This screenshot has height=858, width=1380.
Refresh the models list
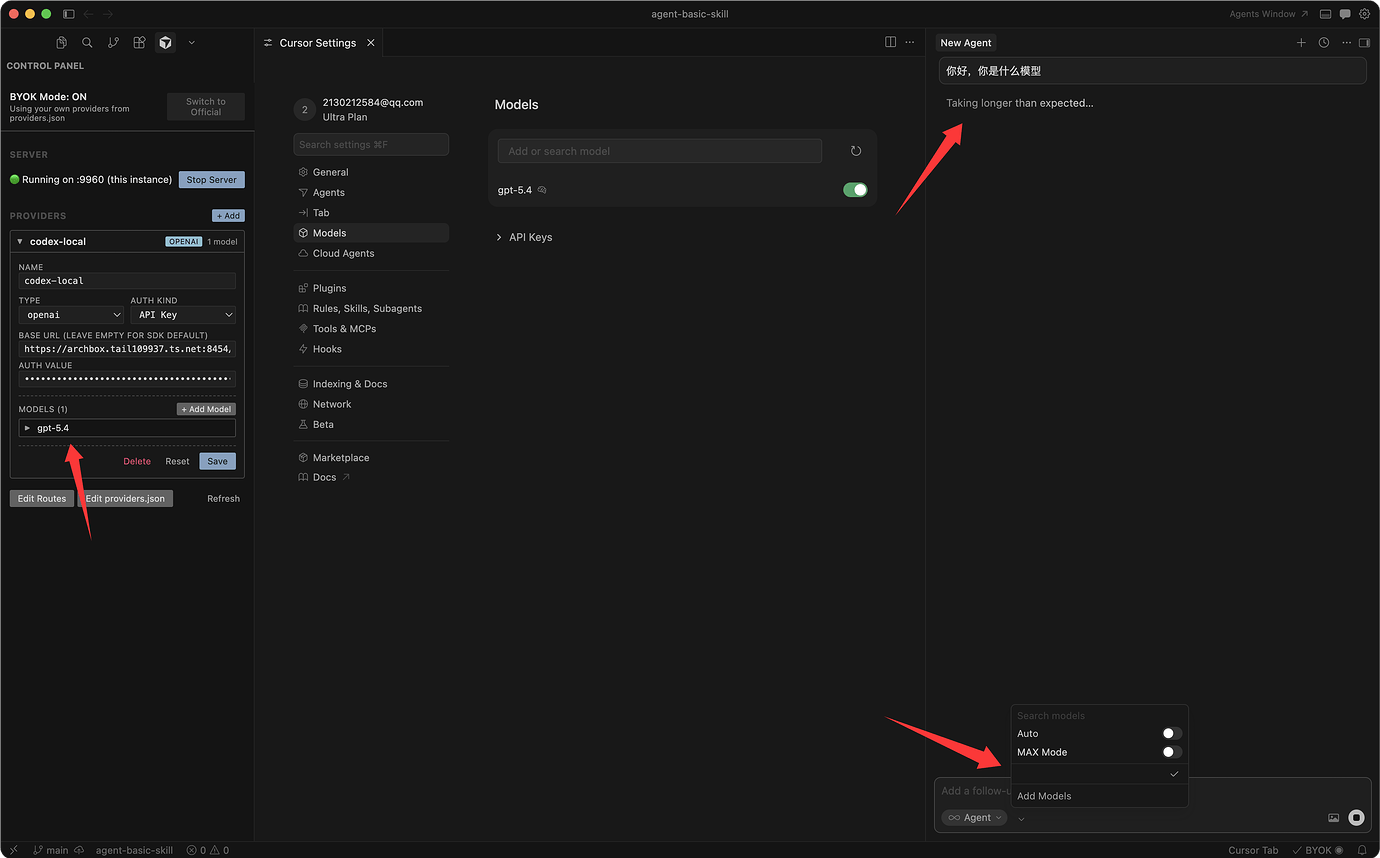click(x=855, y=151)
